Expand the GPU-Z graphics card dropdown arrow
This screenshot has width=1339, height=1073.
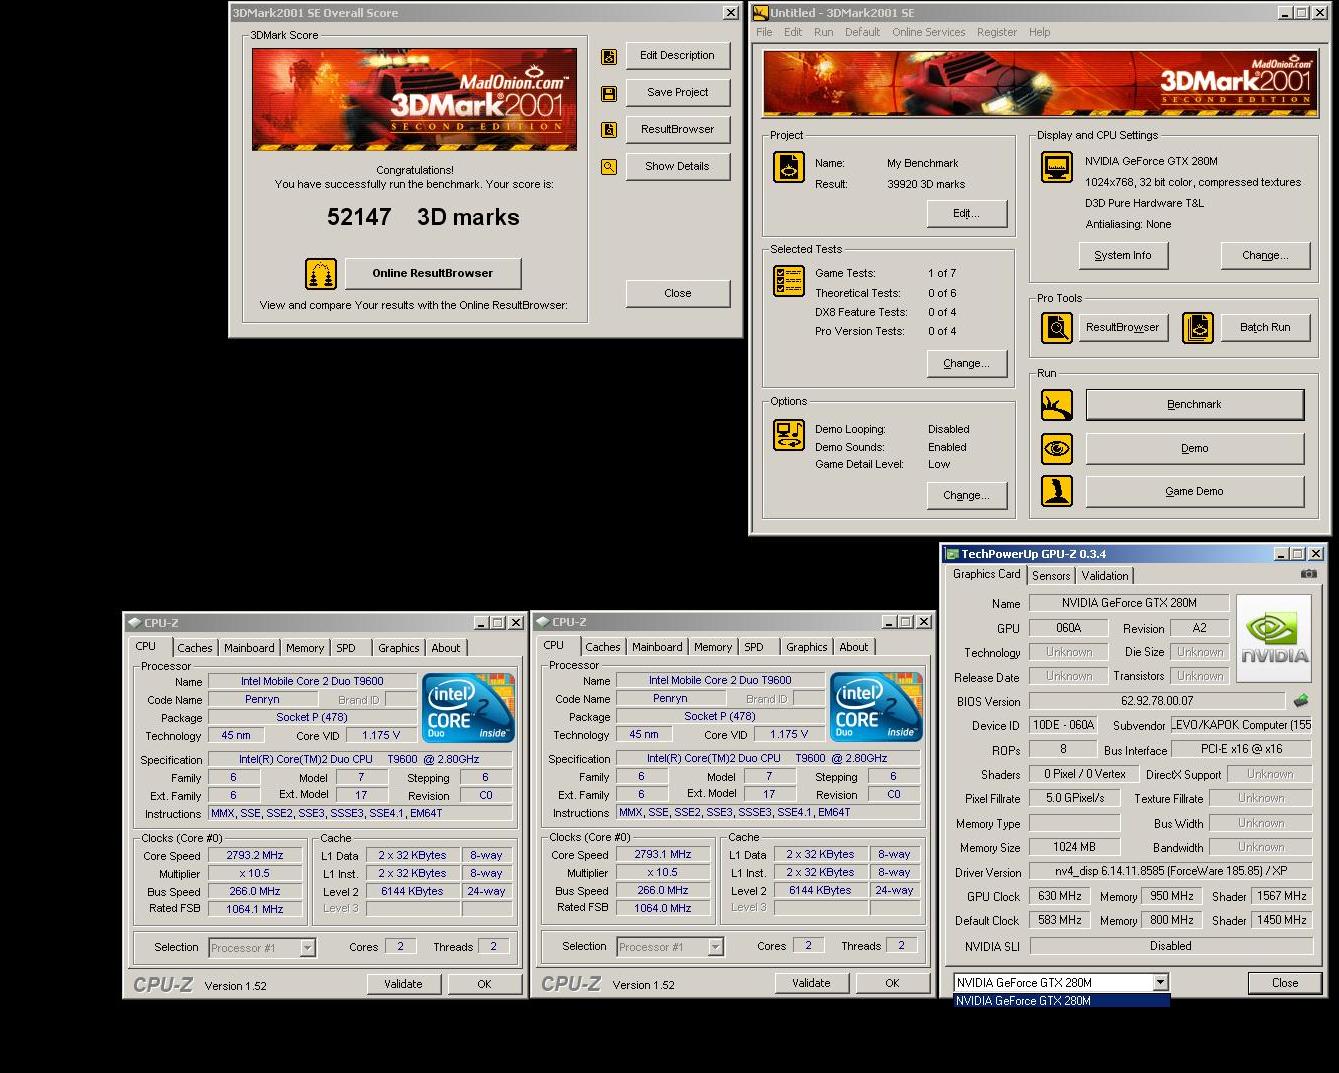(1160, 982)
